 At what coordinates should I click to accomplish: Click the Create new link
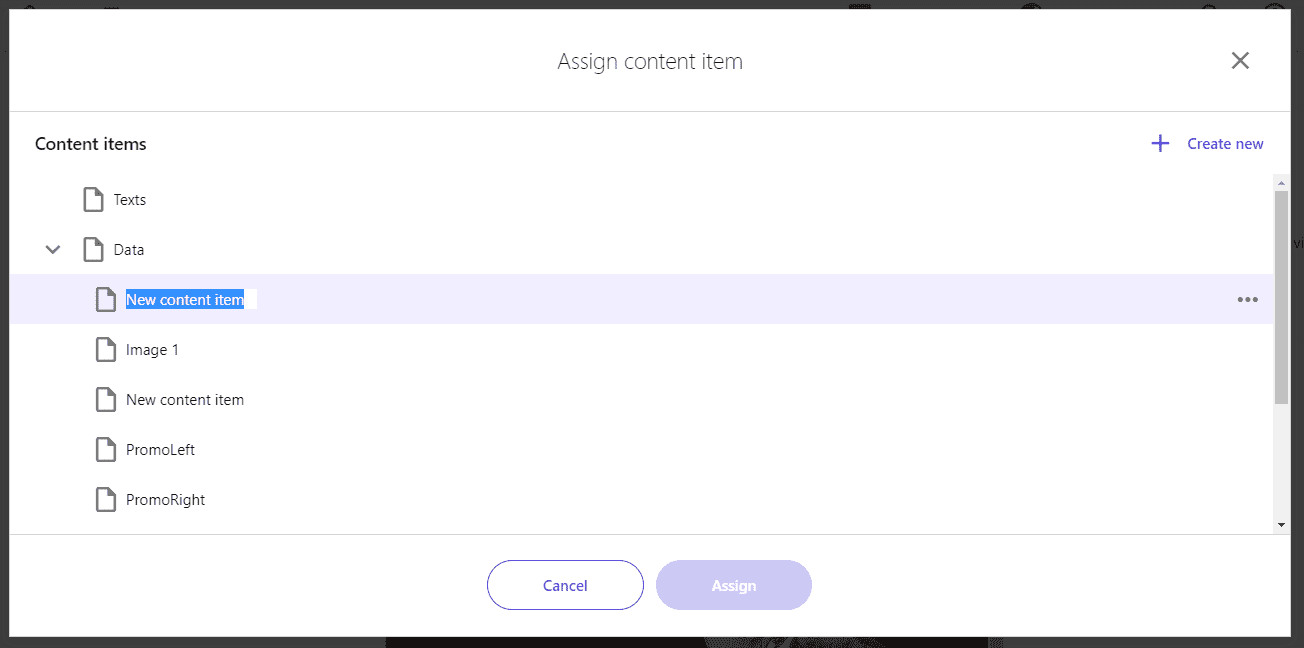point(1225,144)
